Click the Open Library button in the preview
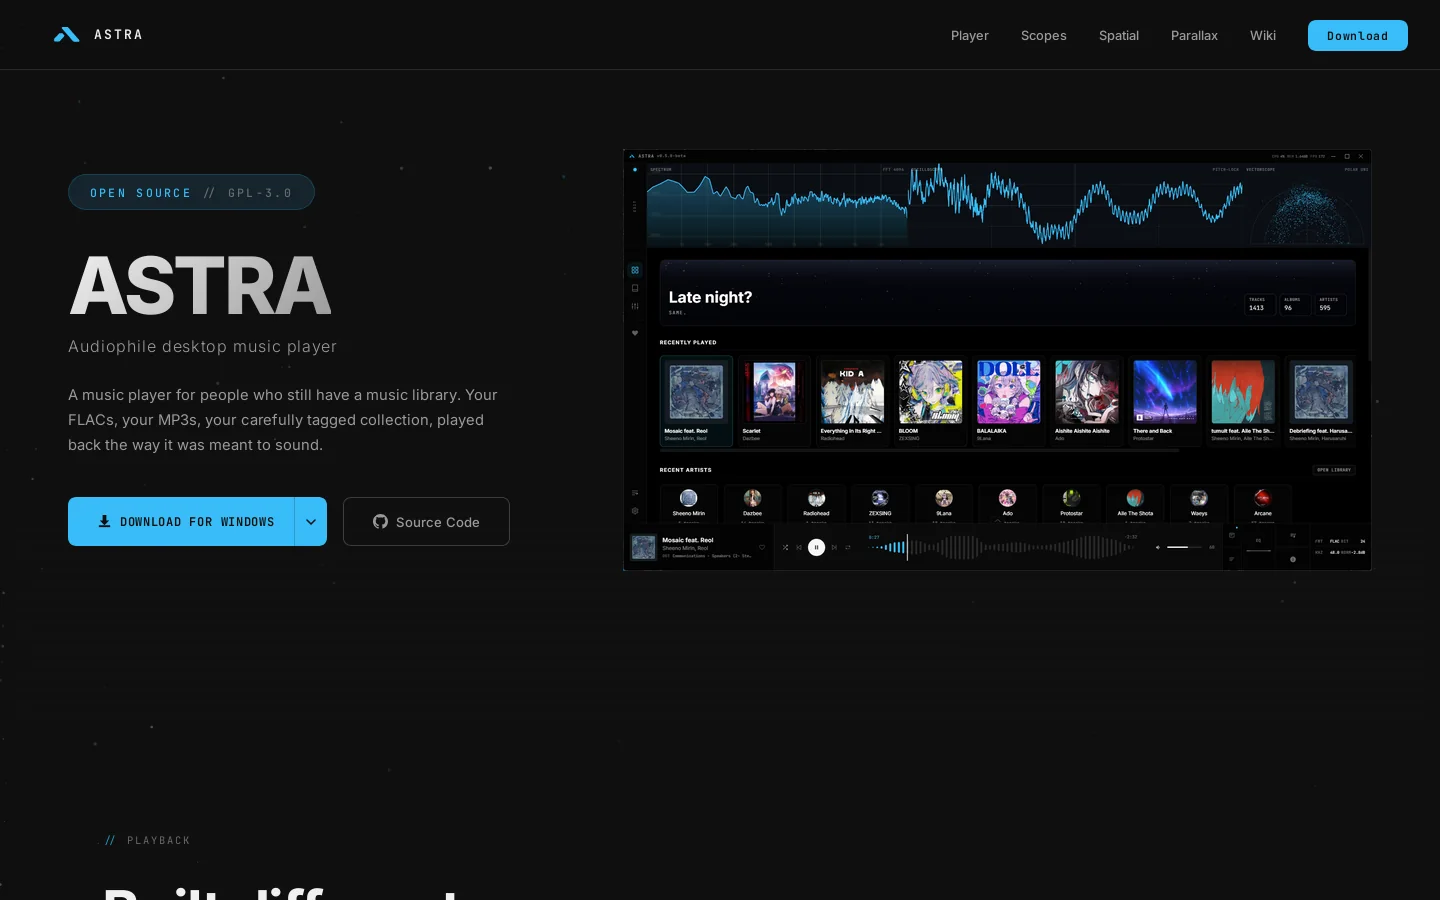The image size is (1440, 900). coord(1334,470)
